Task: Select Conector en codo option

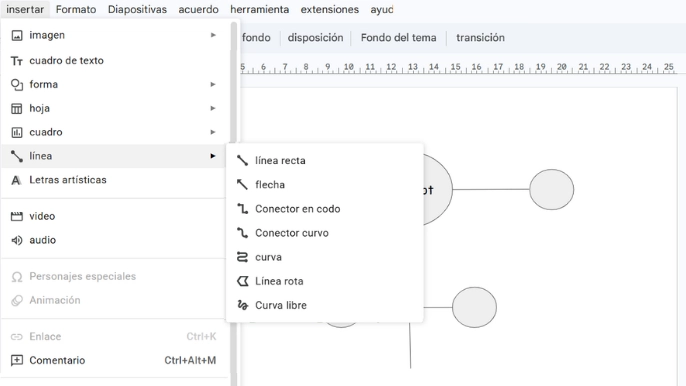Action: pyautogui.click(x=325, y=209)
